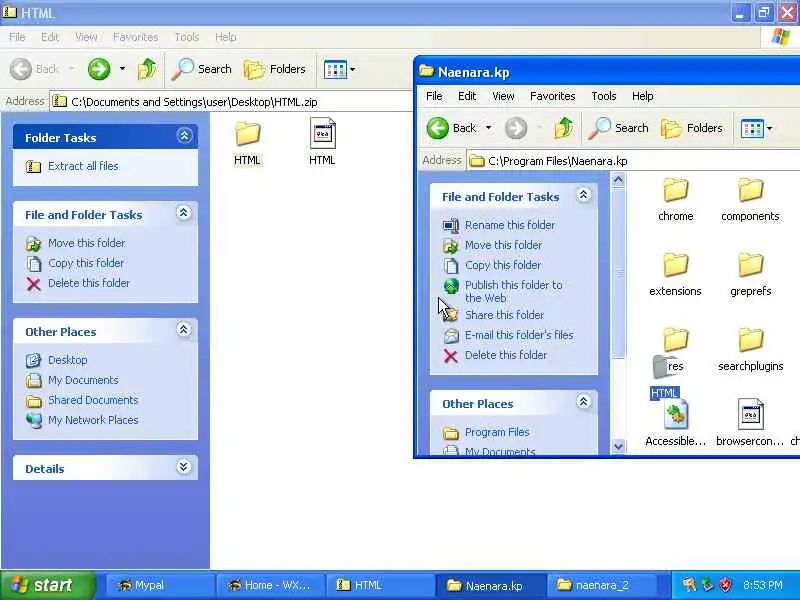Open Back history dropdown in Naenara.kp window
The height and width of the screenshot is (600, 800).
coord(488,128)
